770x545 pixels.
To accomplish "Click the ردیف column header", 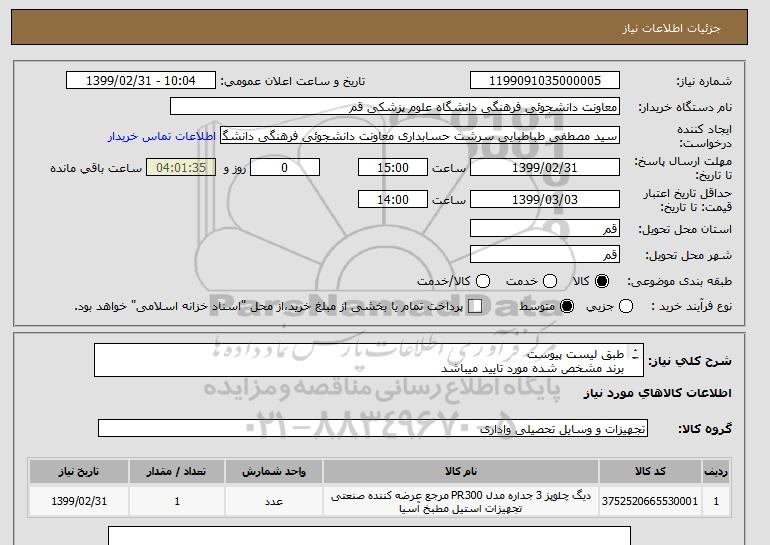I will click(x=716, y=471).
